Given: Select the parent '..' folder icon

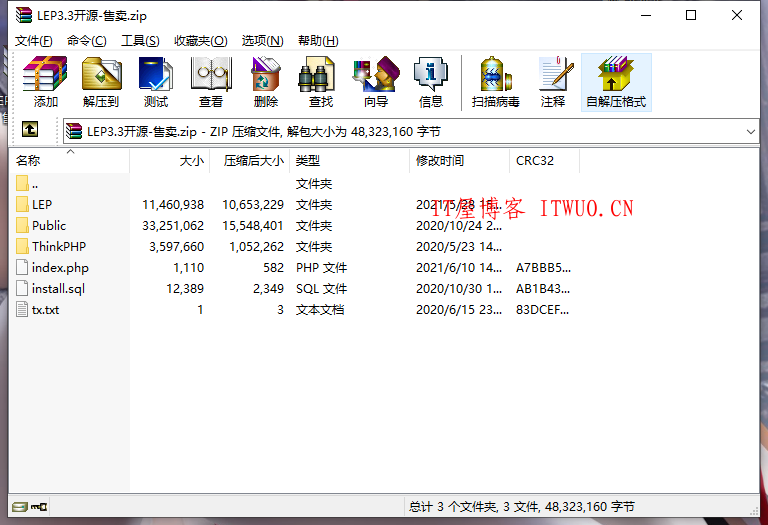Looking at the screenshot, I should click(x=22, y=183).
